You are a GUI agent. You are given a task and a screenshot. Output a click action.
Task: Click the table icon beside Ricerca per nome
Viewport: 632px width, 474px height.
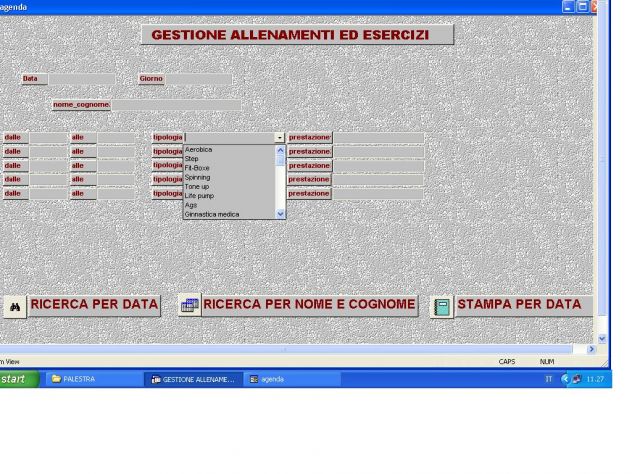coord(189,305)
